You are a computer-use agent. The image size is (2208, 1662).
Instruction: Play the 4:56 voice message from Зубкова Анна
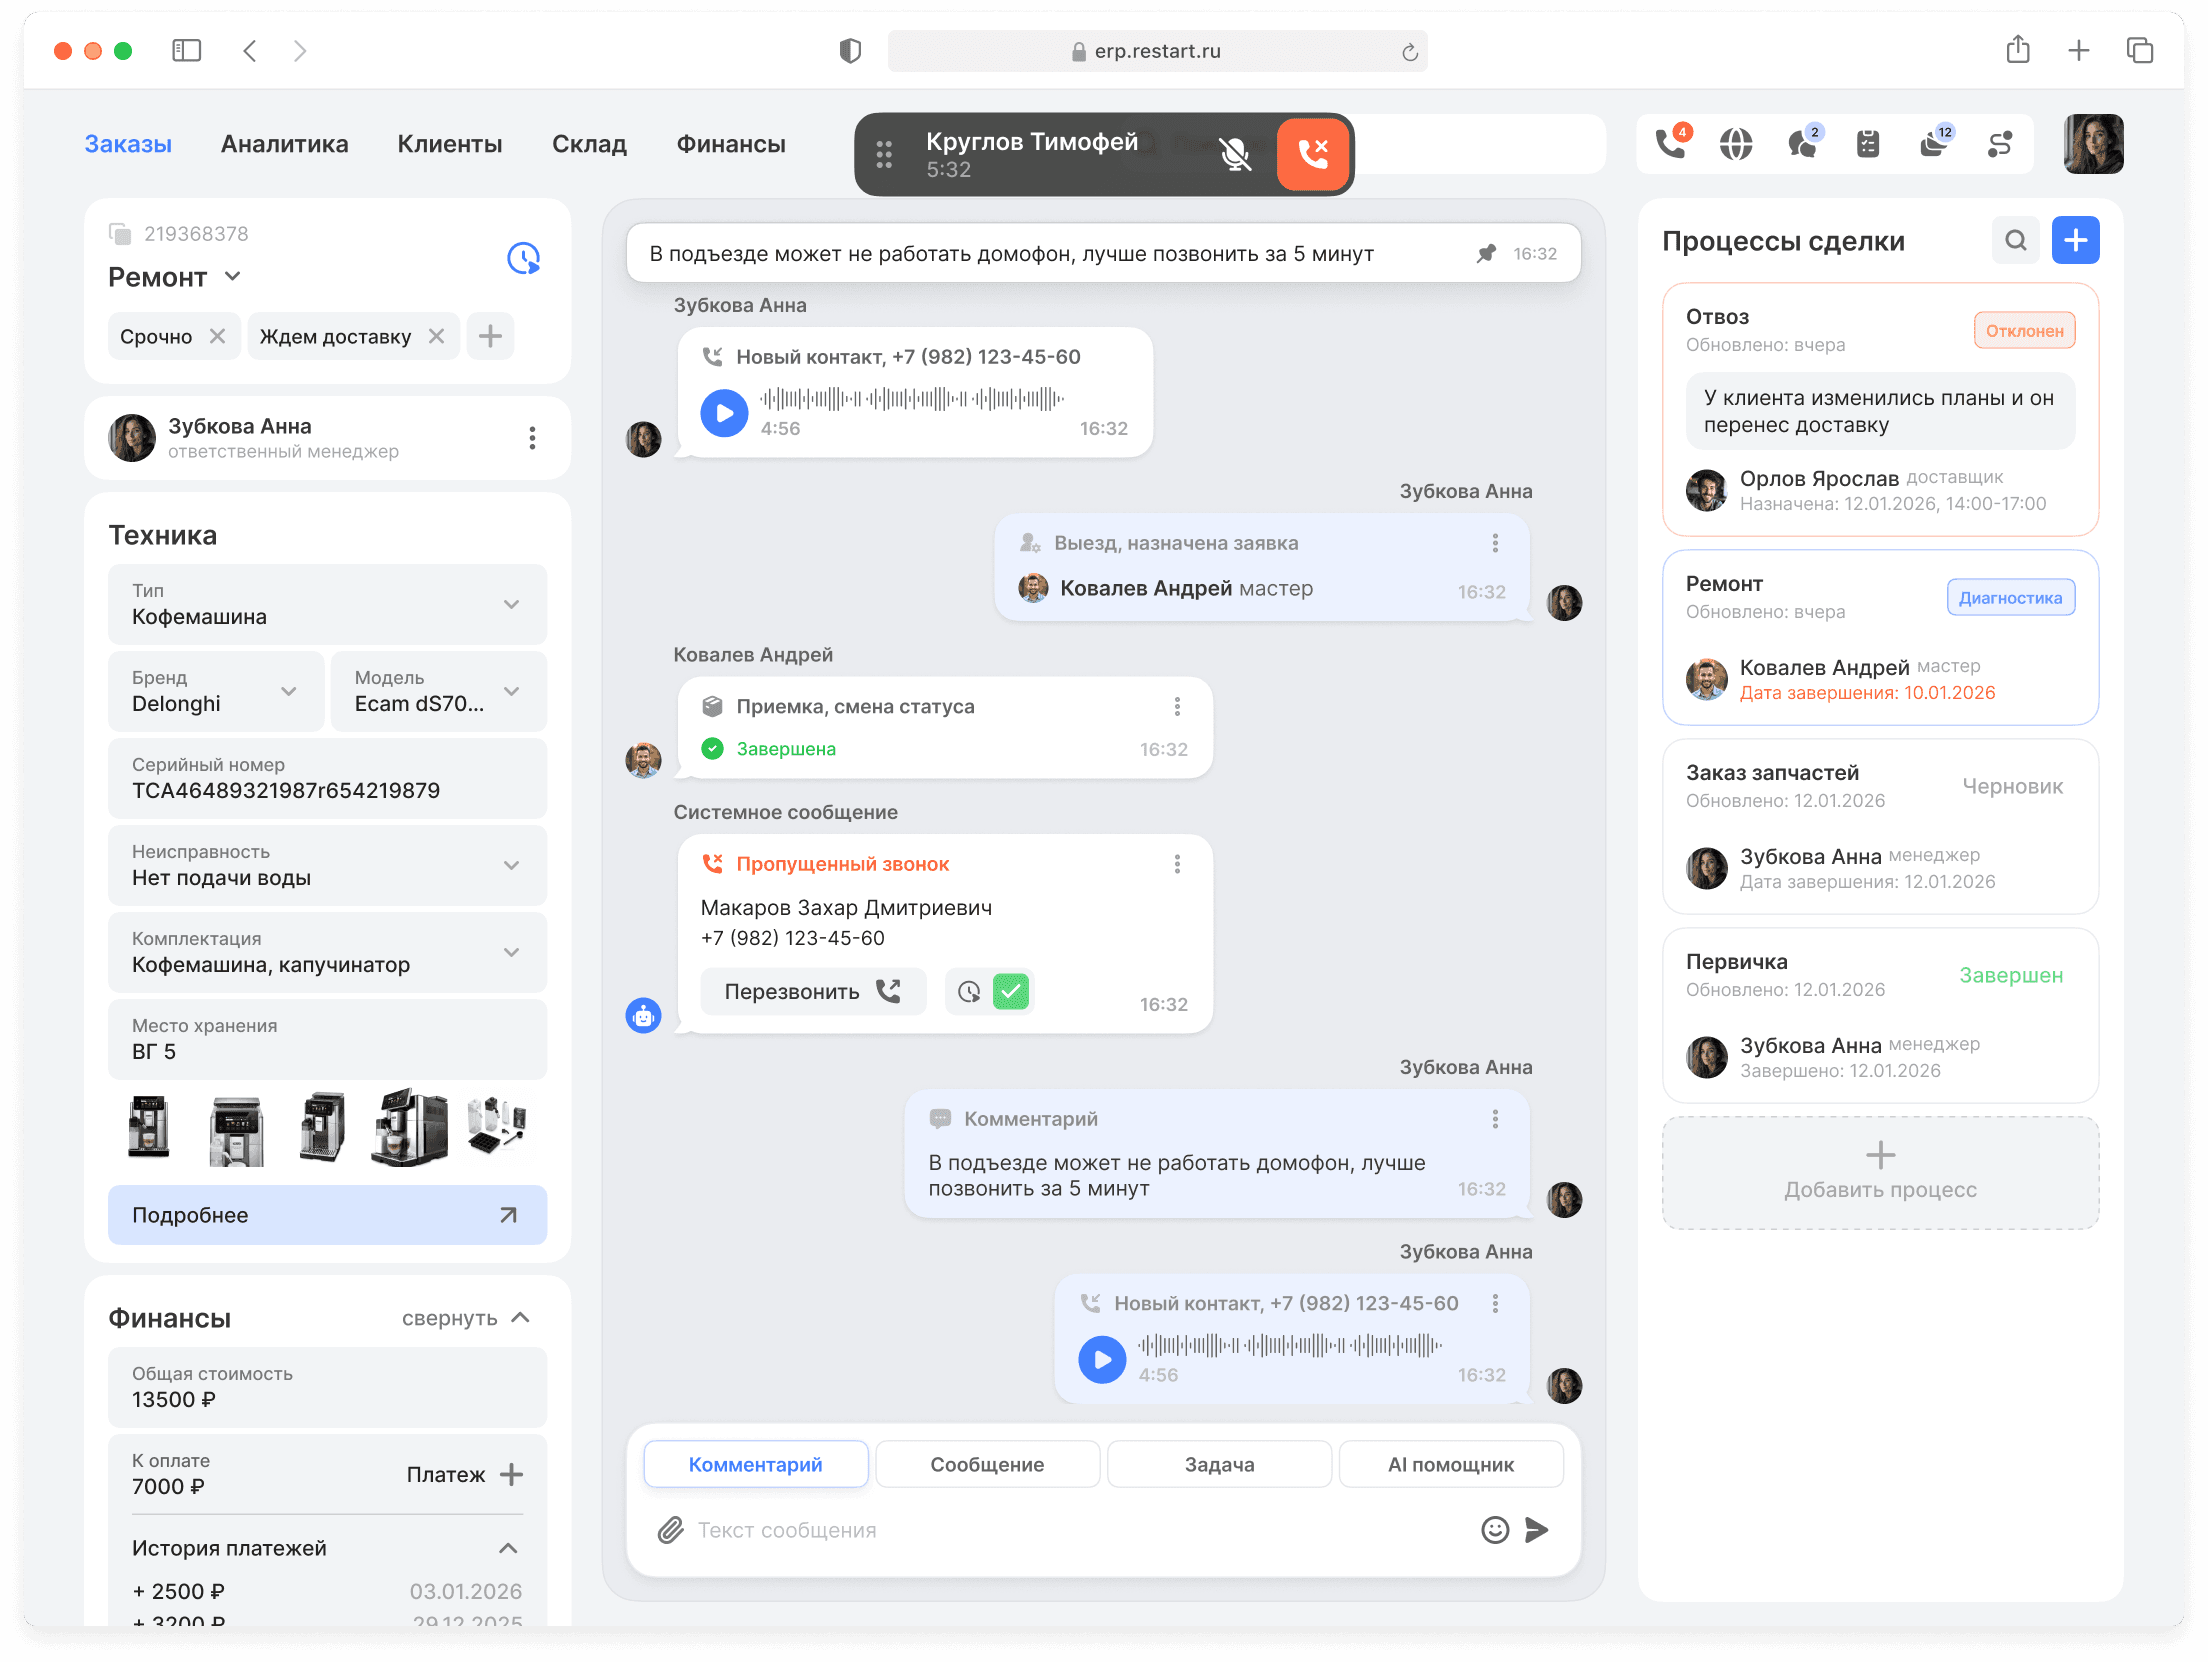coord(724,412)
